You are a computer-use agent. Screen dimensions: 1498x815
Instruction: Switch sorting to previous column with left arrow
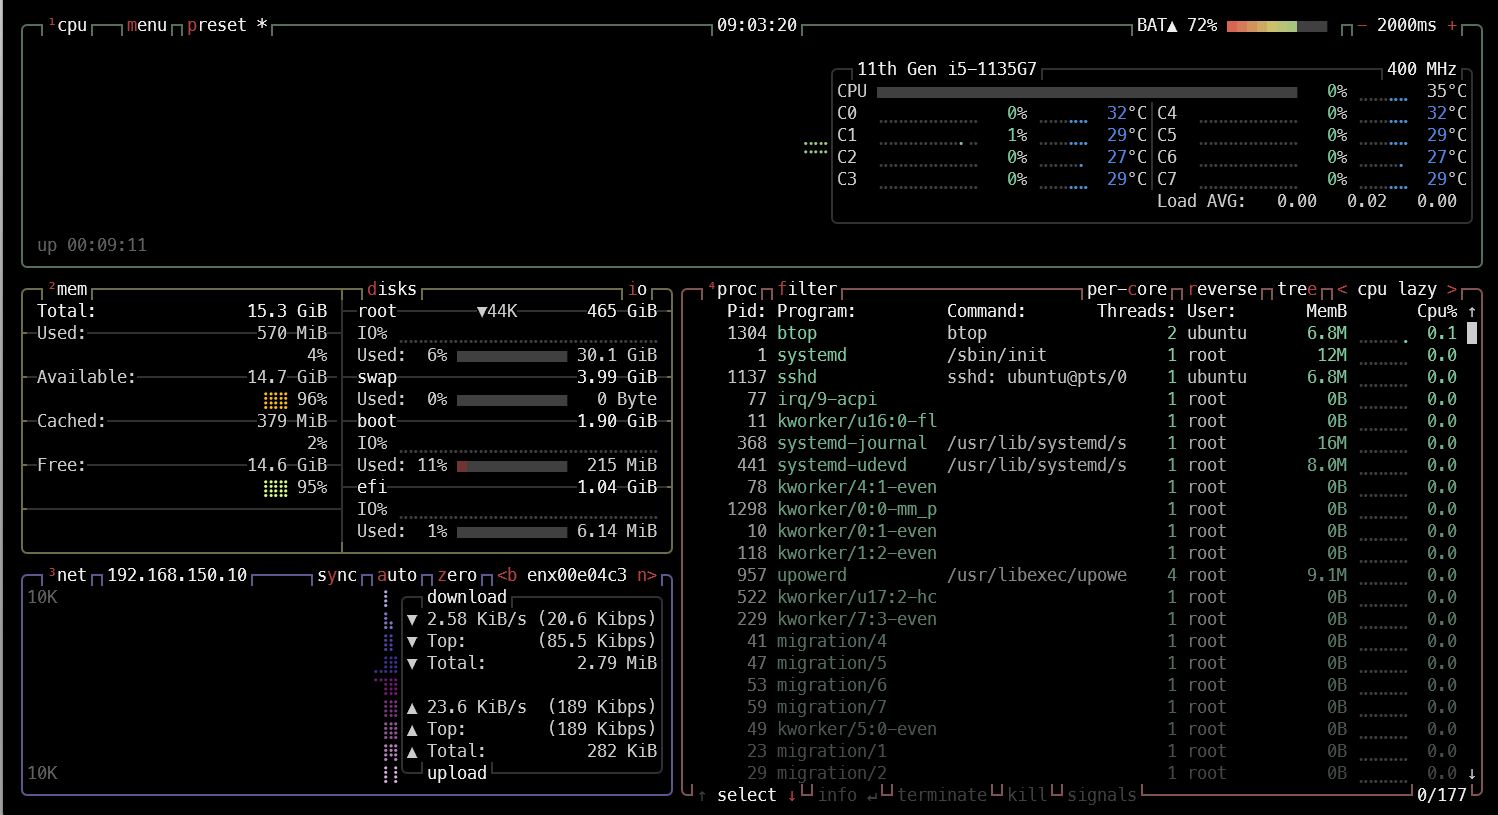pyautogui.click(x=1342, y=289)
